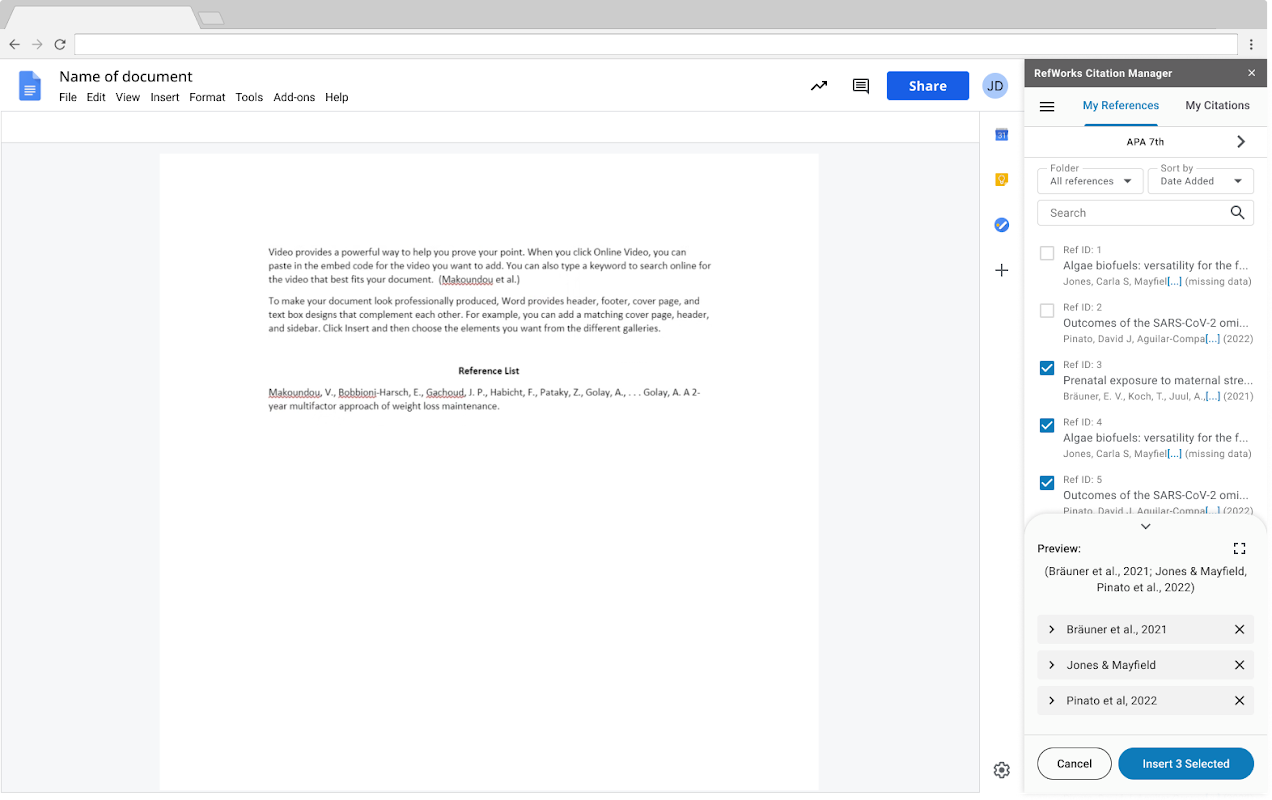Screen dimensions: 1272x800
Task: Open the RefWorks hamburger menu
Action: coord(1047,106)
